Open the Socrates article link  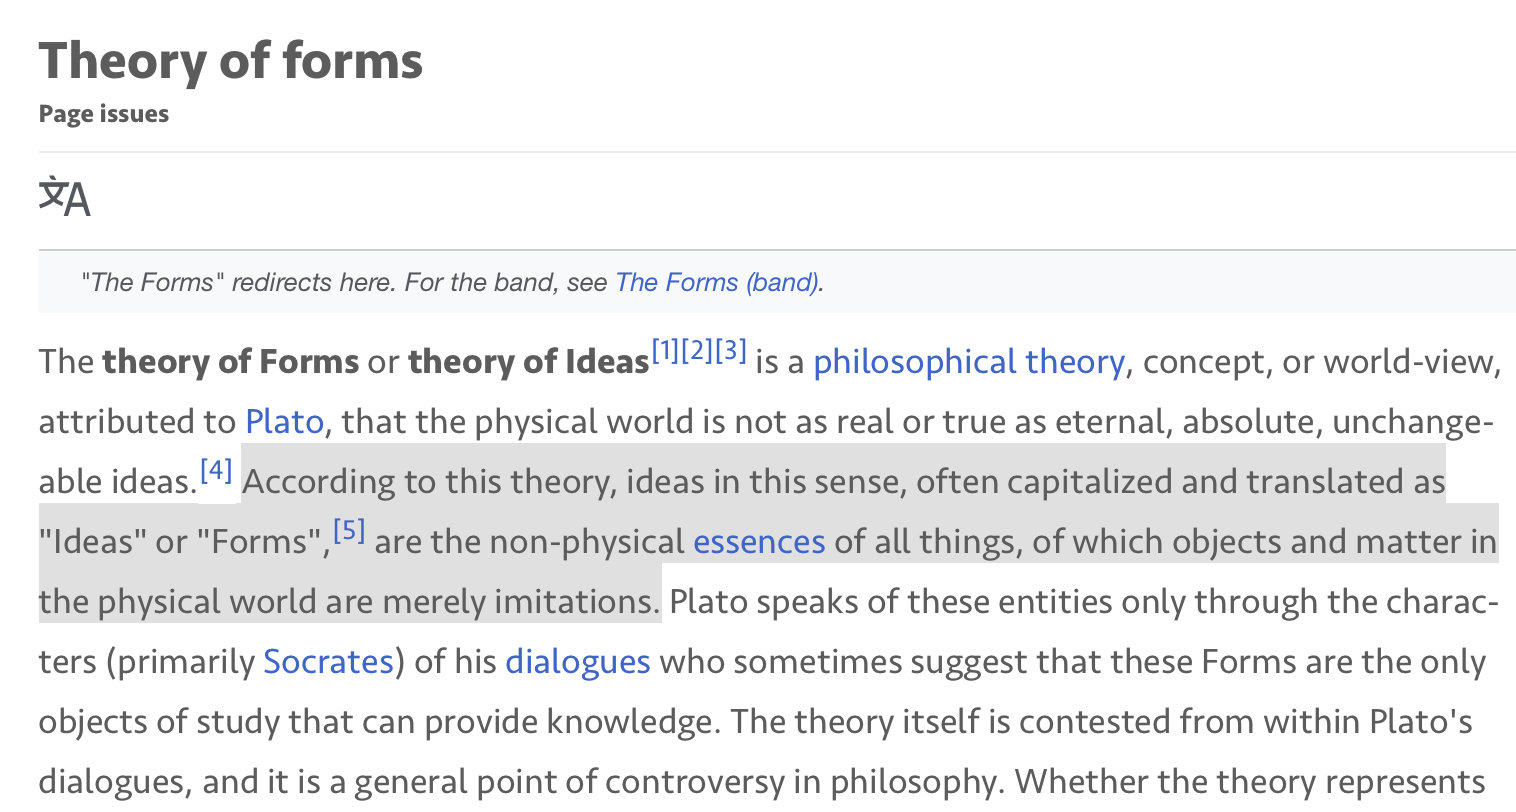tap(328, 662)
